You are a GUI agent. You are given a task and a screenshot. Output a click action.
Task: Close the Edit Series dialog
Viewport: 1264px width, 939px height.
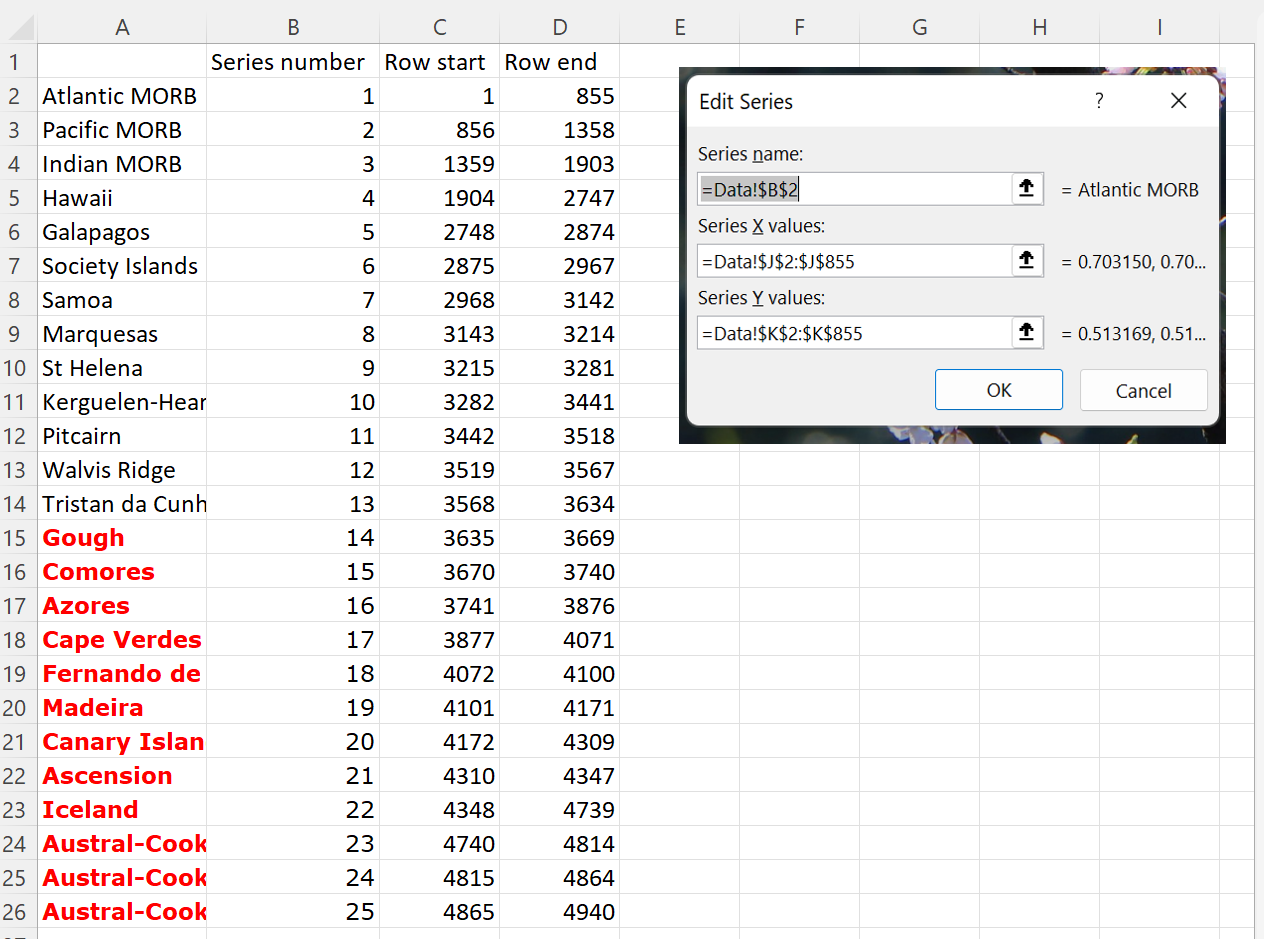pyautogui.click(x=1179, y=101)
